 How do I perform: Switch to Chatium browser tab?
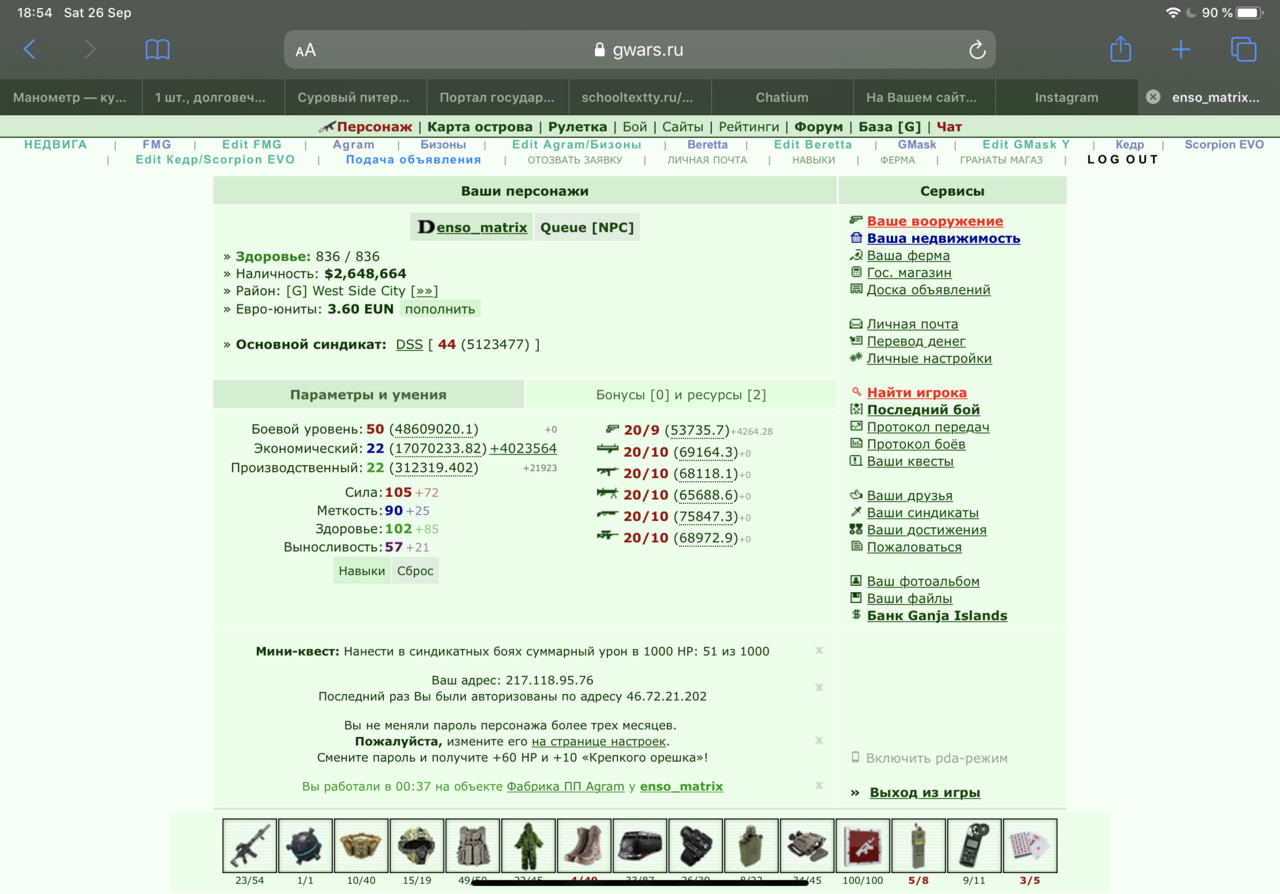(782, 97)
